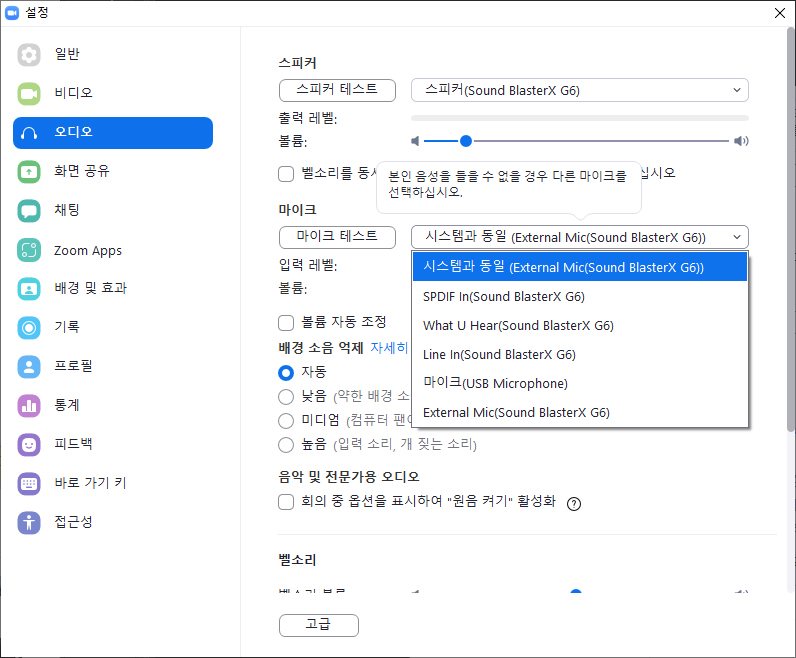Click the 마이크 테스트 button
Viewport: 796px width, 658px height.
337,237
